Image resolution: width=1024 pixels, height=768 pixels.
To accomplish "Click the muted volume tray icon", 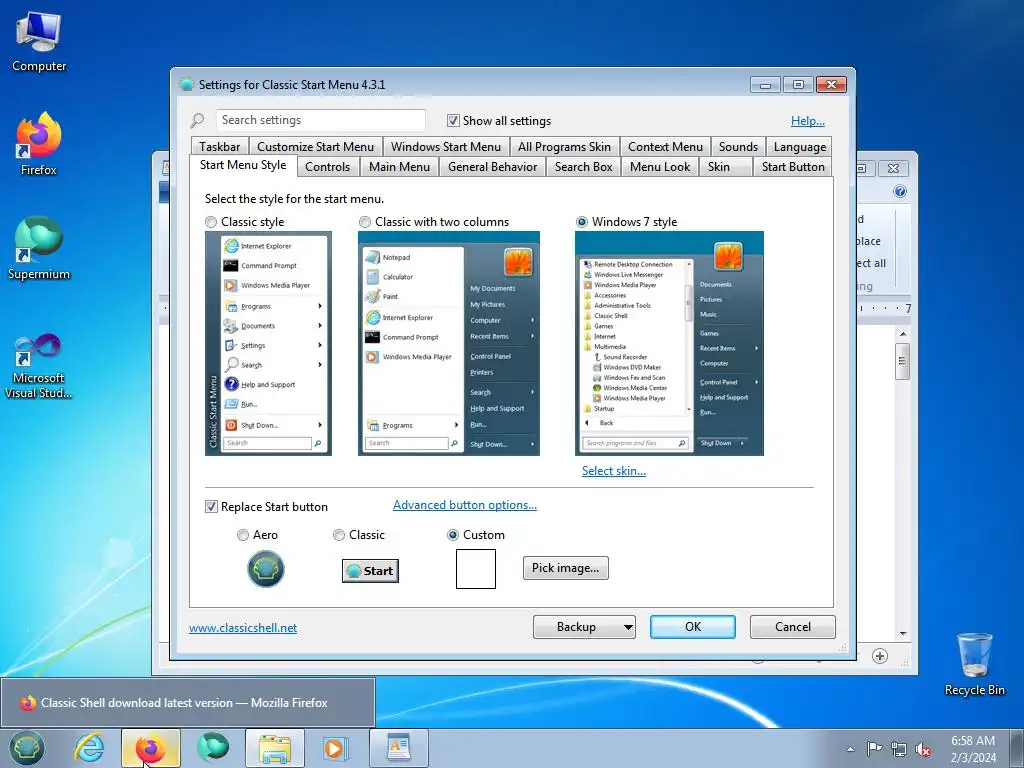I will [x=923, y=749].
